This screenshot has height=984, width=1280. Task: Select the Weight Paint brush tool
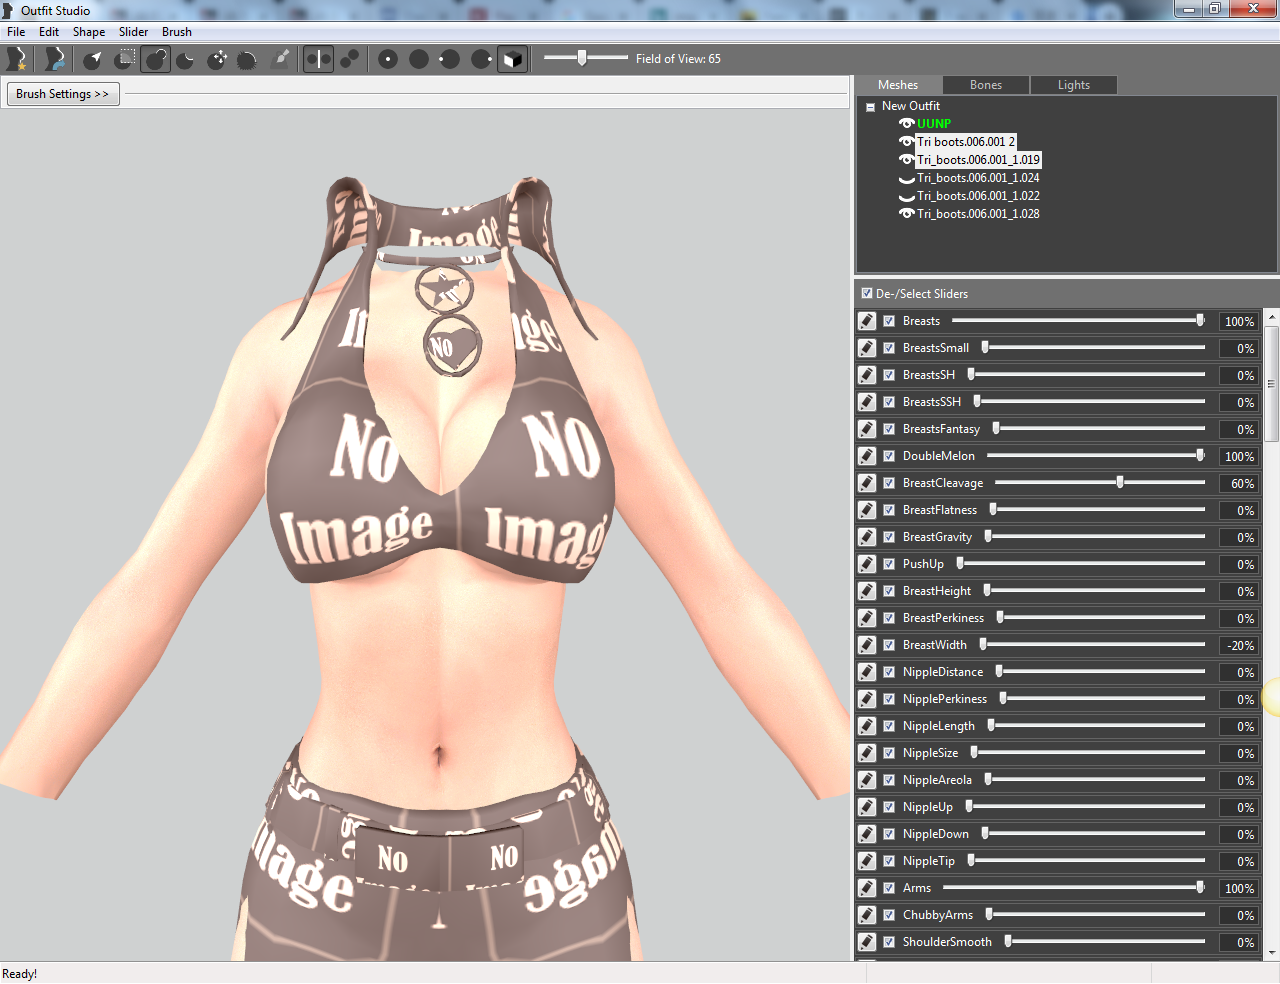[x=281, y=59]
